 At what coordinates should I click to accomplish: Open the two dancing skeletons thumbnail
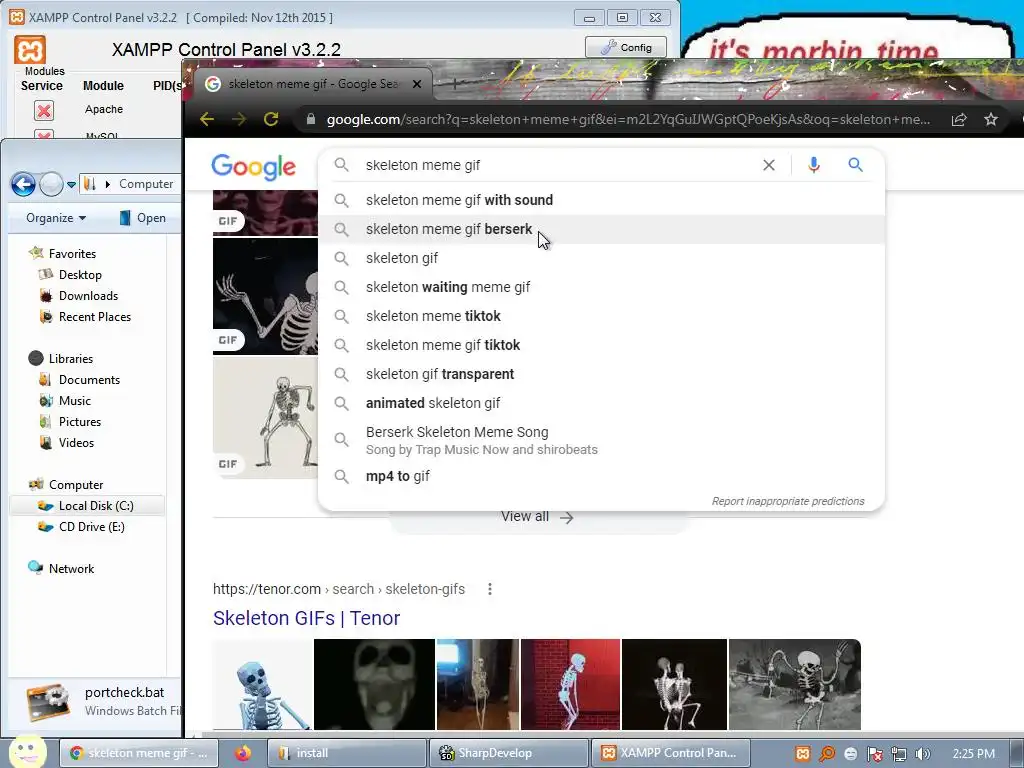coord(674,684)
